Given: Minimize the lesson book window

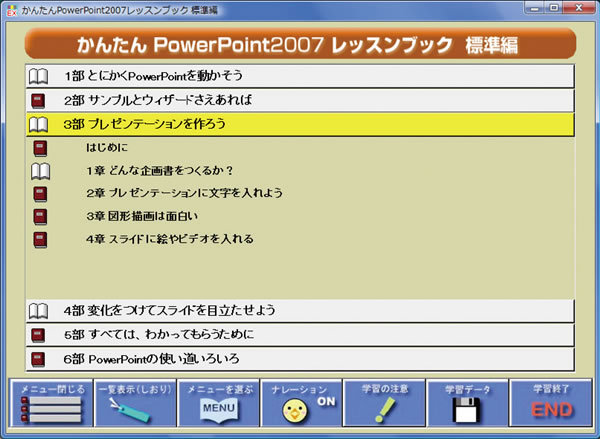Looking at the screenshot, I should (x=535, y=8).
